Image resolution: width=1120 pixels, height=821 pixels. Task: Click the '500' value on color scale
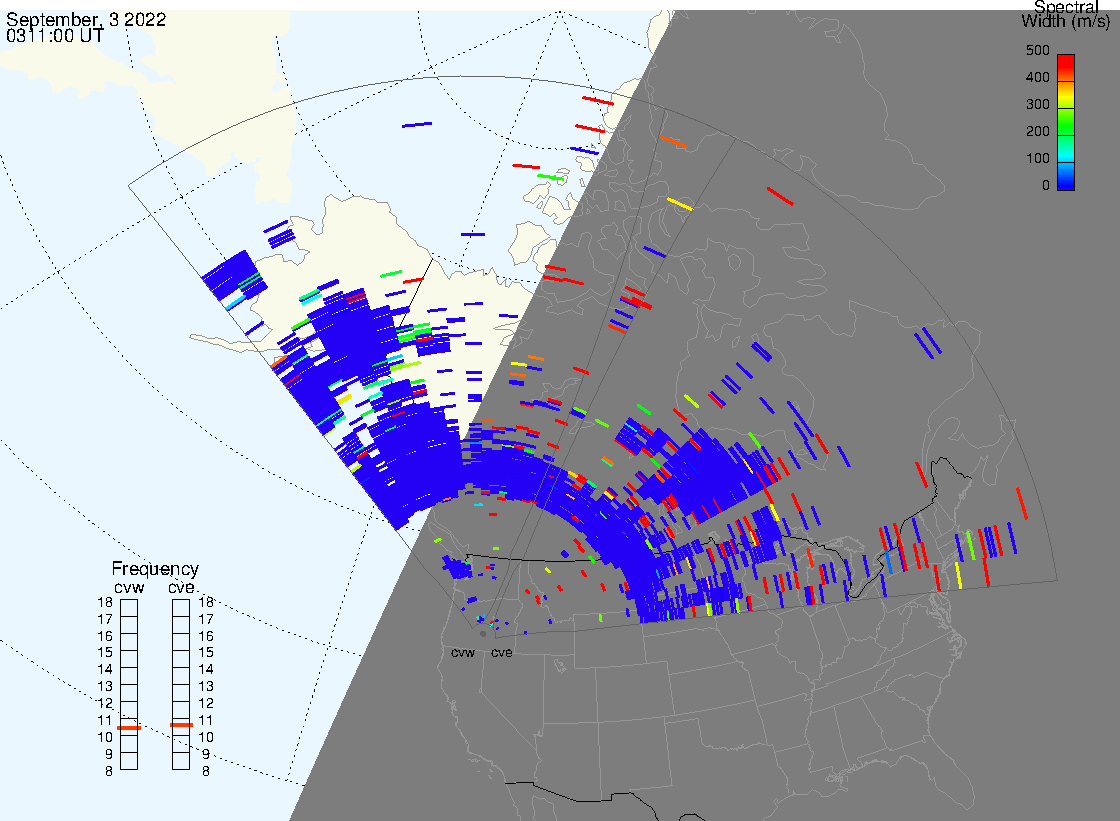pos(1037,50)
